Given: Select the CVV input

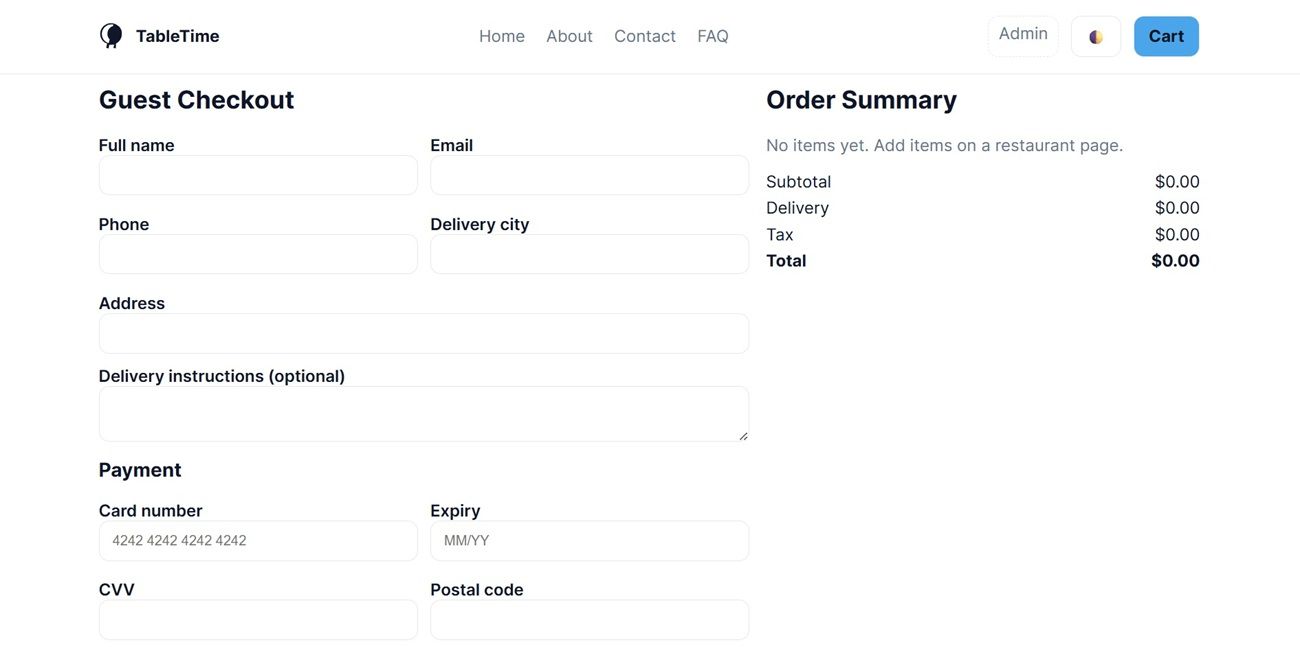Looking at the screenshot, I should [x=257, y=619].
